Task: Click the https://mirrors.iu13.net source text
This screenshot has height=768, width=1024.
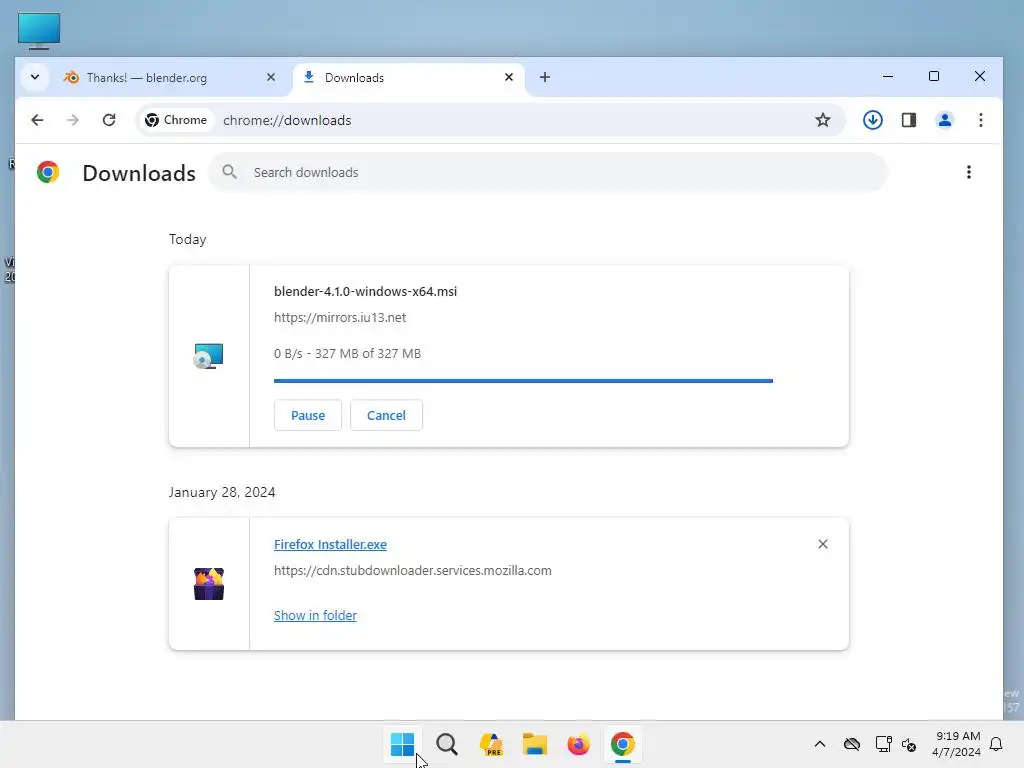Action: [x=340, y=317]
